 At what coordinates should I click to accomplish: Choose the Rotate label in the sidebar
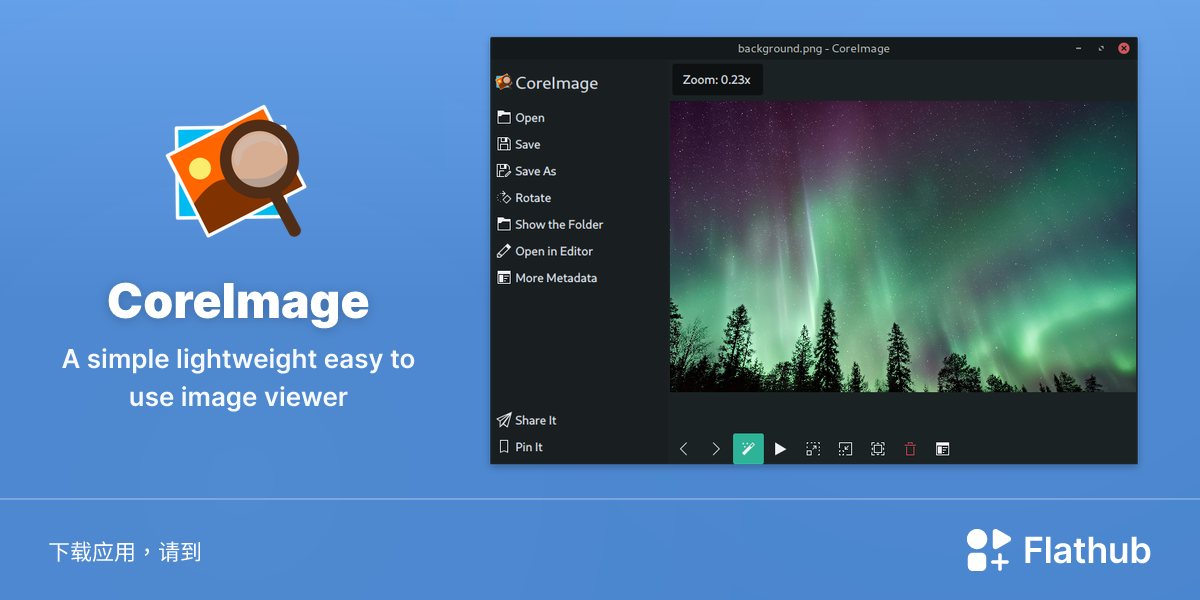pos(533,198)
